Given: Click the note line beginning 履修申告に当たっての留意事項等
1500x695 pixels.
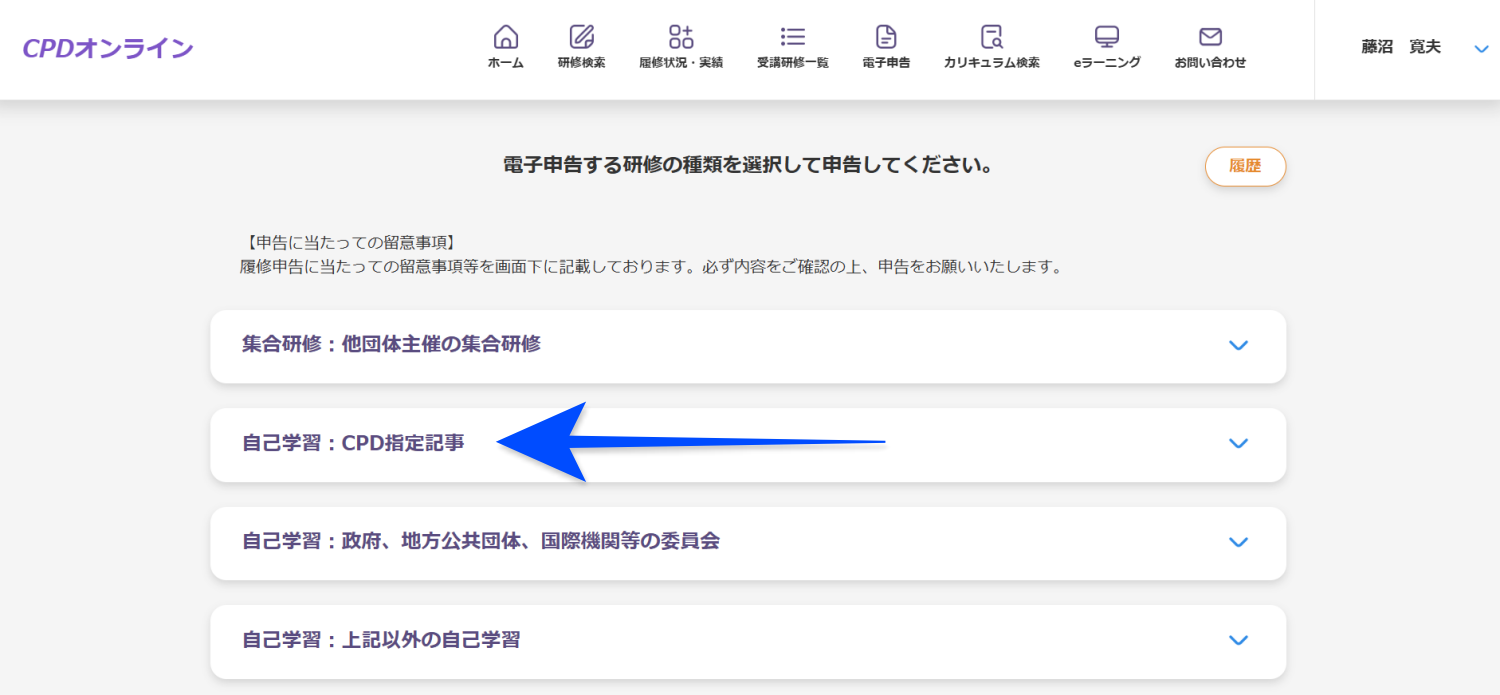Looking at the screenshot, I should click(x=650, y=267).
